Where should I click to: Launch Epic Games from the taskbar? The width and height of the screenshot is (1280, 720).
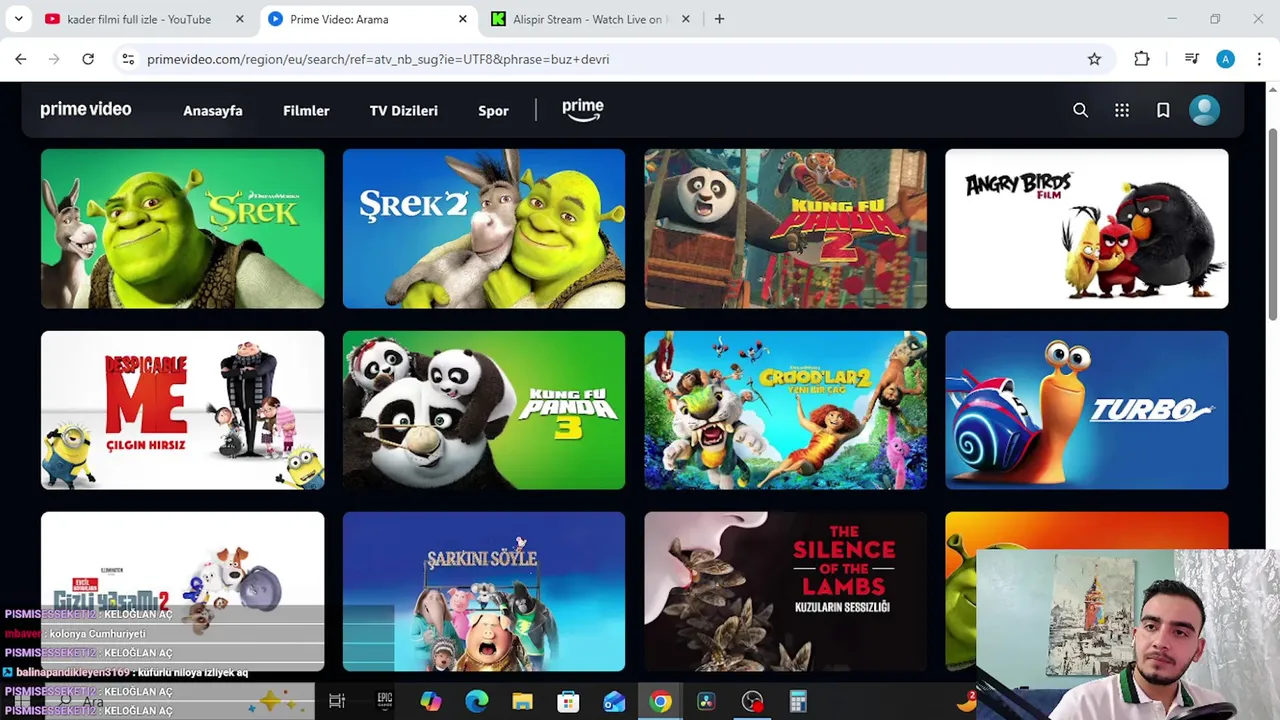[x=385, y=701]
